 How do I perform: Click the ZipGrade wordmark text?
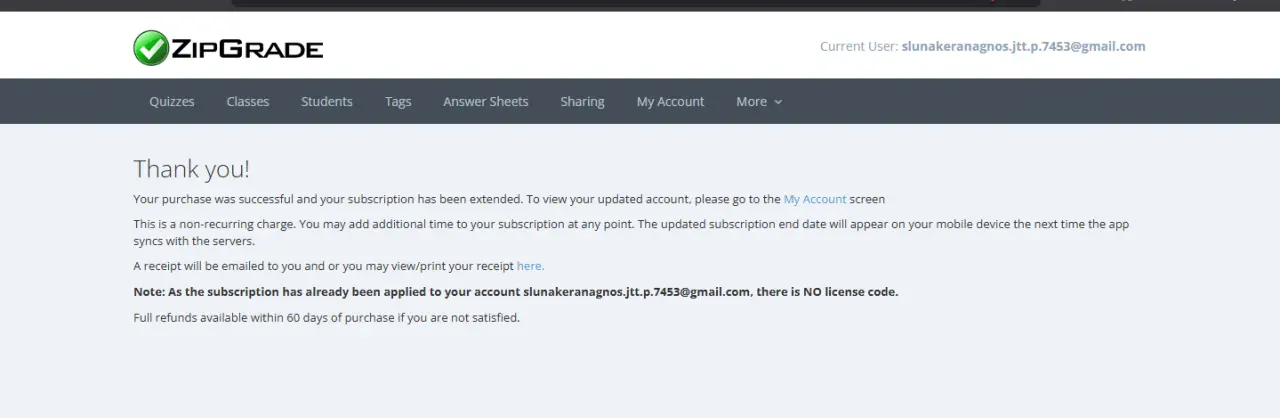pyautogui.click(x=248, y=48)
